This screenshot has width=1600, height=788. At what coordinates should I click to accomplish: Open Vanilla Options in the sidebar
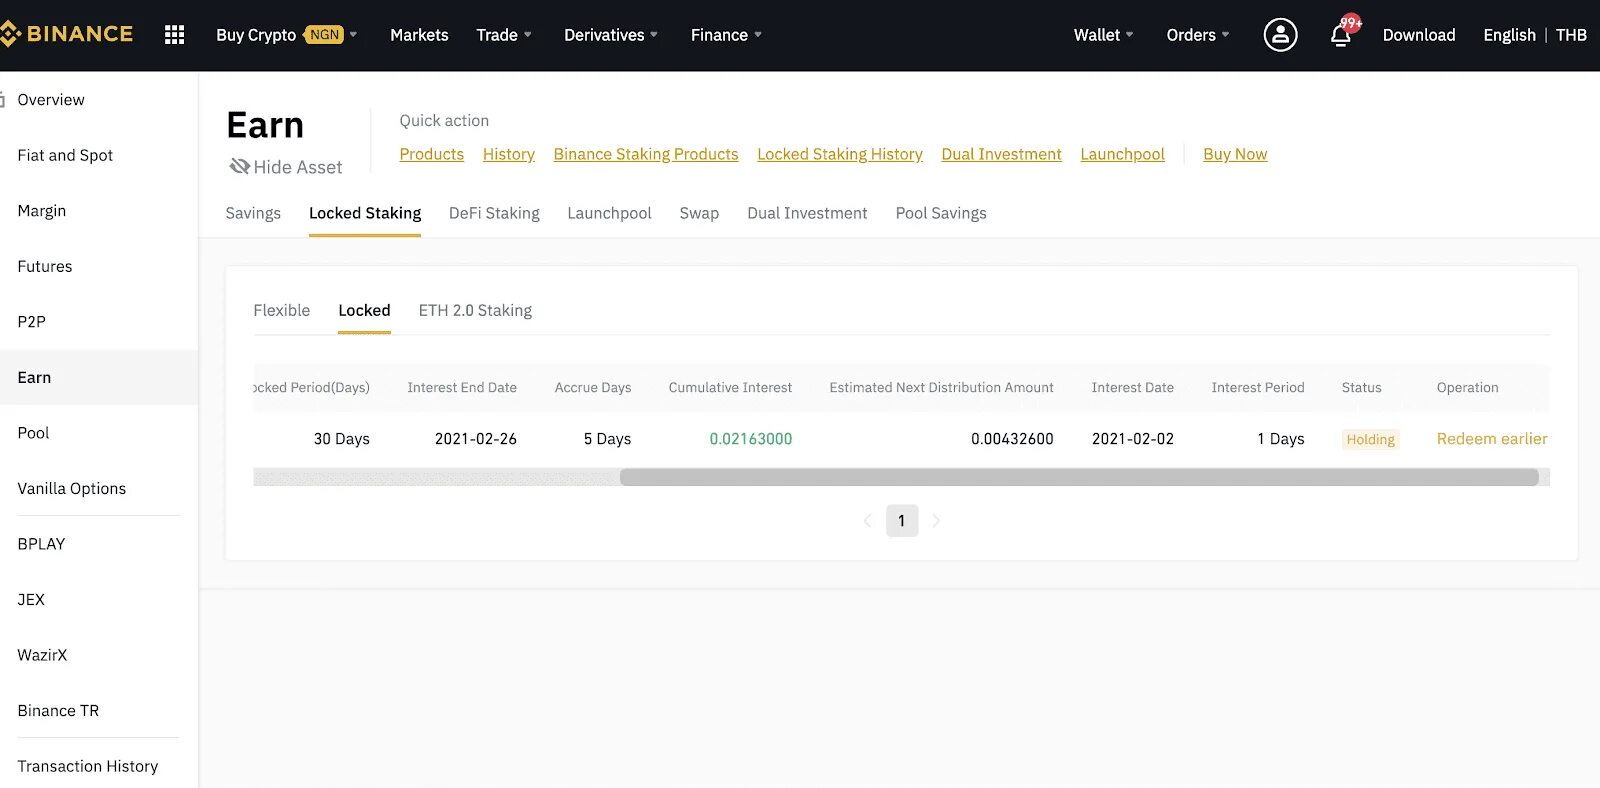click(72, 488)
